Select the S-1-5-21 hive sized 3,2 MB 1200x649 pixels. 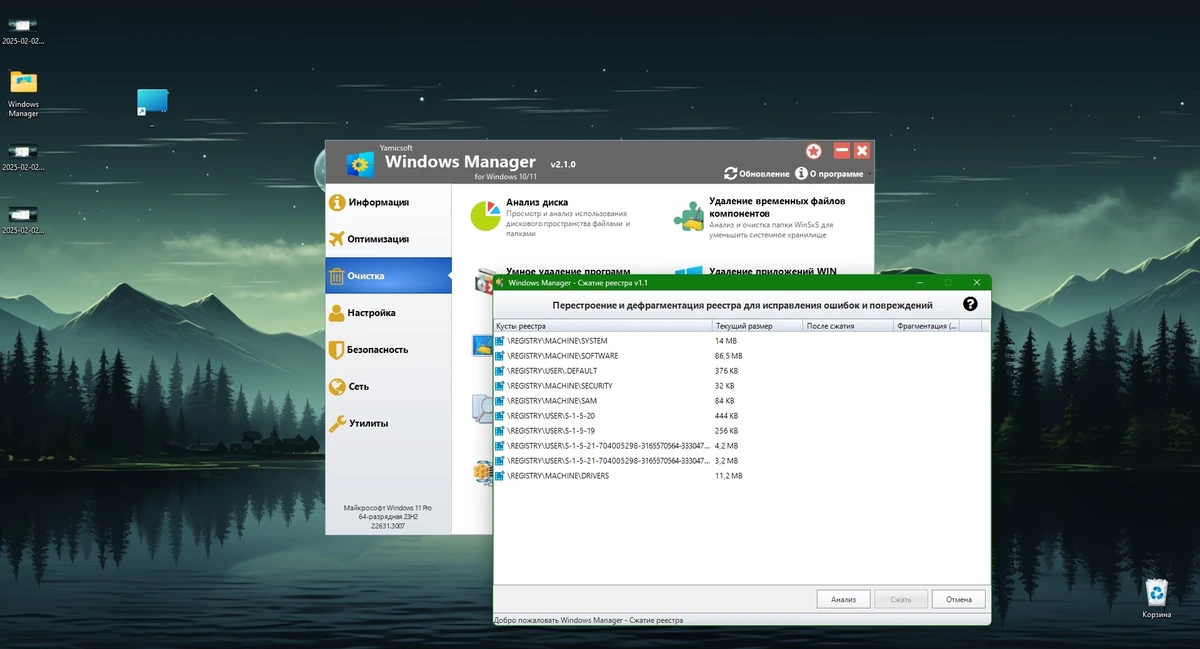[x=740, y=461]
